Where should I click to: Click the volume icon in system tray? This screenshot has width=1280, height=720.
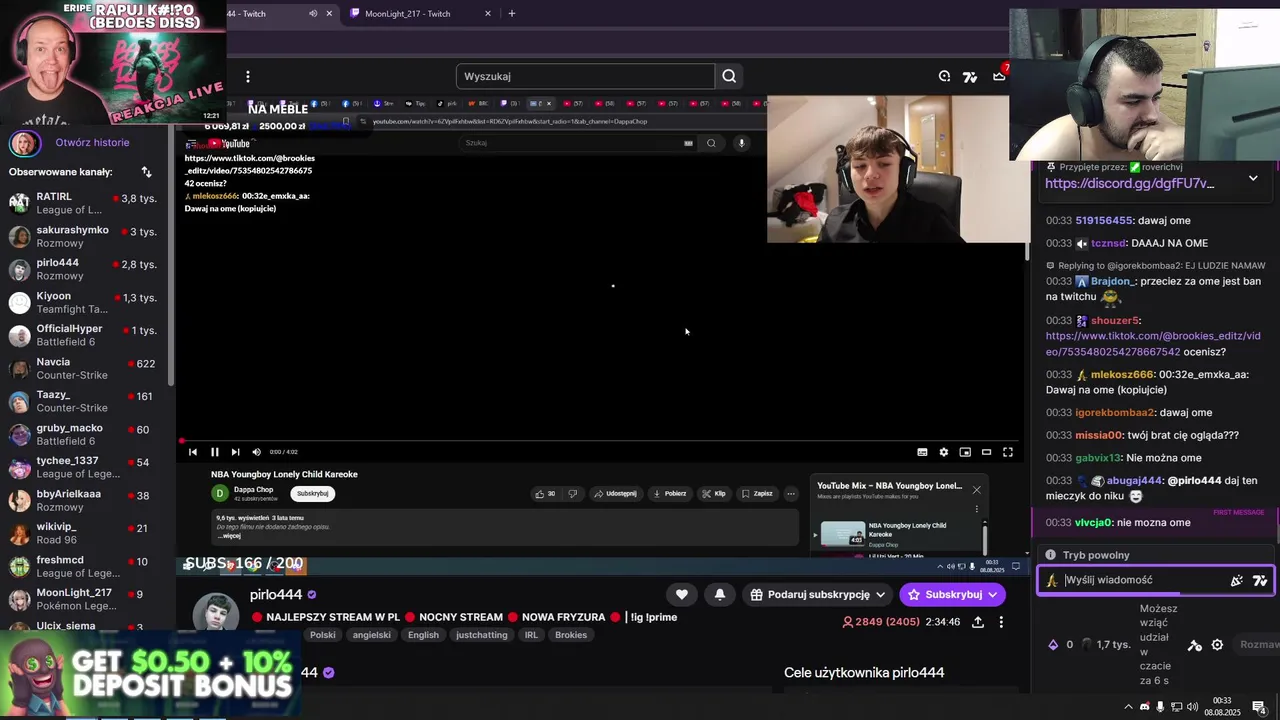pyautogui.click(x=1192, y=707)
